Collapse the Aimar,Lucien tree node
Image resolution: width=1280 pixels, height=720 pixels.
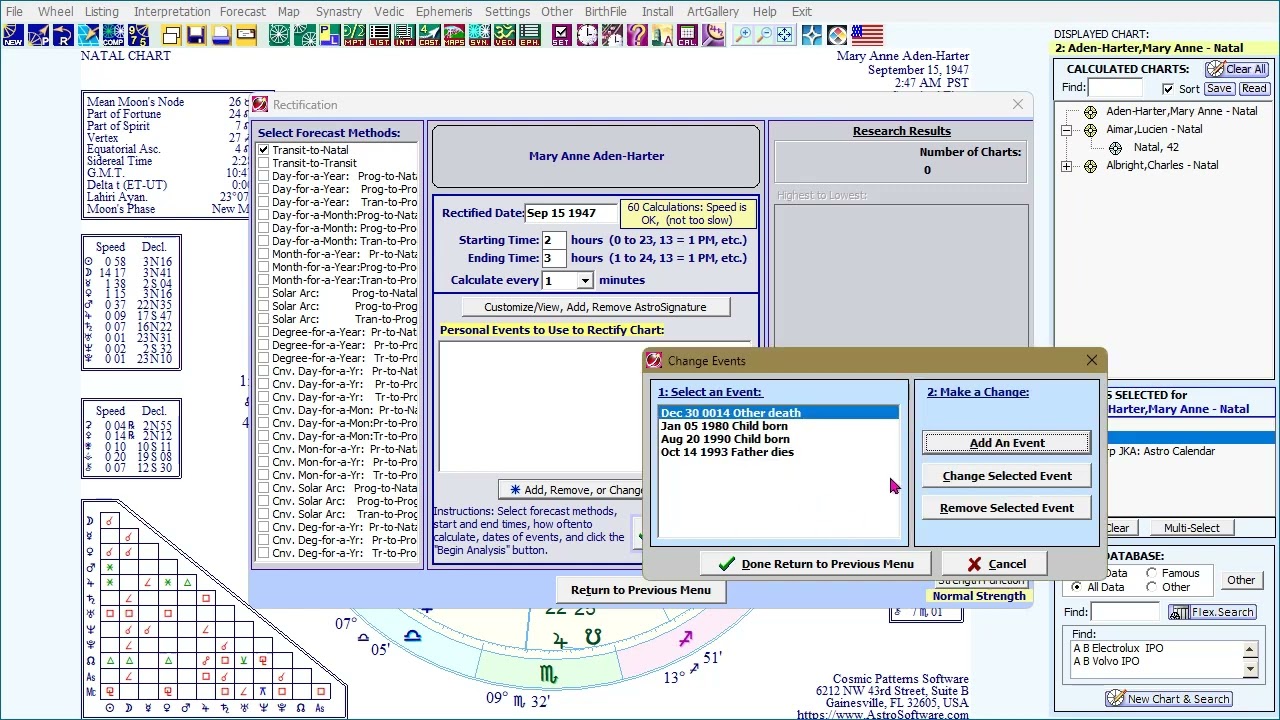pos(1067,130)
